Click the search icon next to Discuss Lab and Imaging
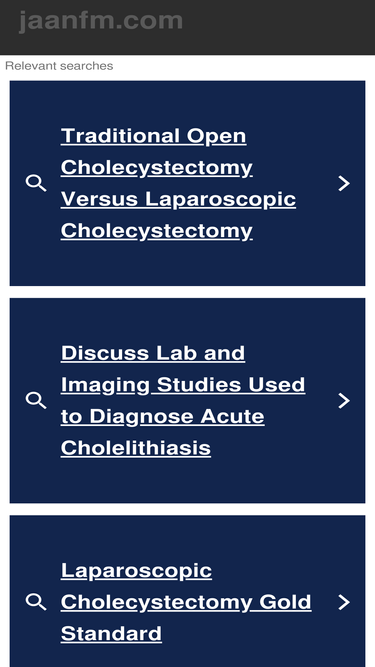This screenshot has width=375, height=667. (x=36, y=401)
